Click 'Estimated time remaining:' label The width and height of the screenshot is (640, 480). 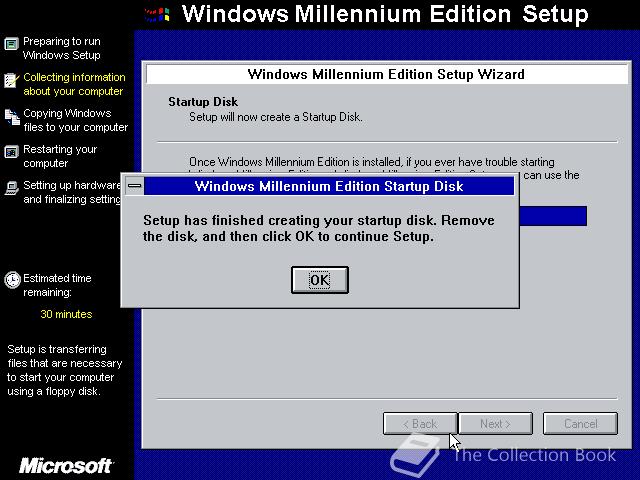click(57, 285)
